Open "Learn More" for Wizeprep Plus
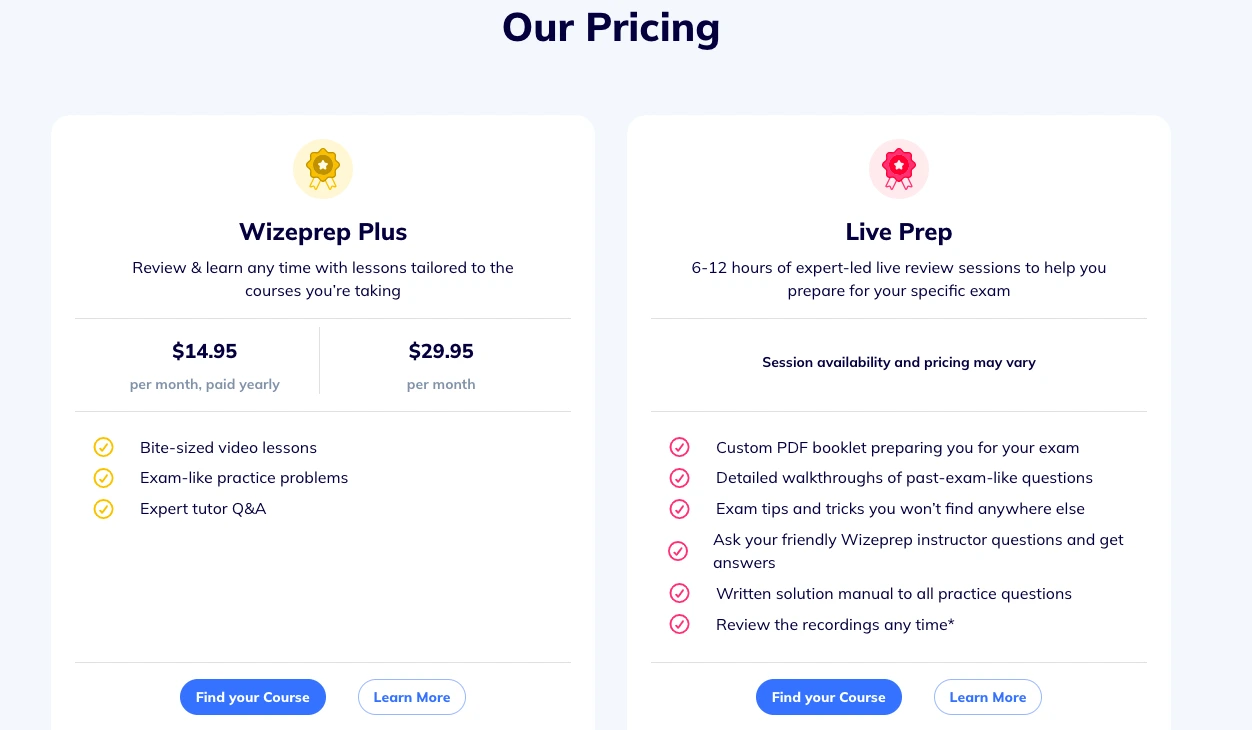 (x=411, y=697)
